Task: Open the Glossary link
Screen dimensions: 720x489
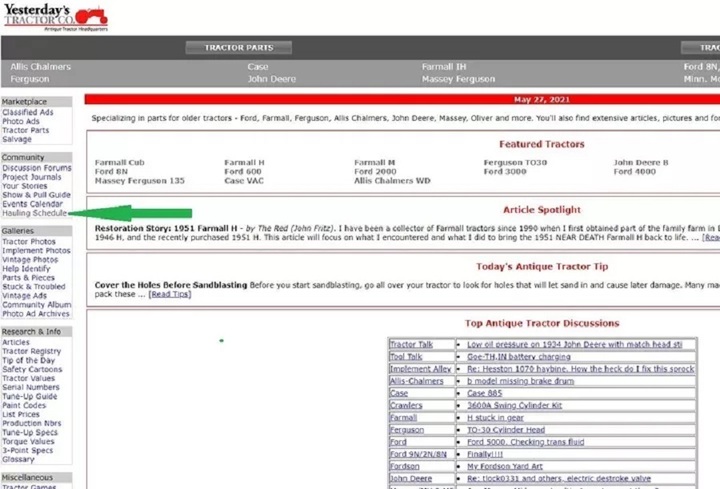Action: click(18, 459)
